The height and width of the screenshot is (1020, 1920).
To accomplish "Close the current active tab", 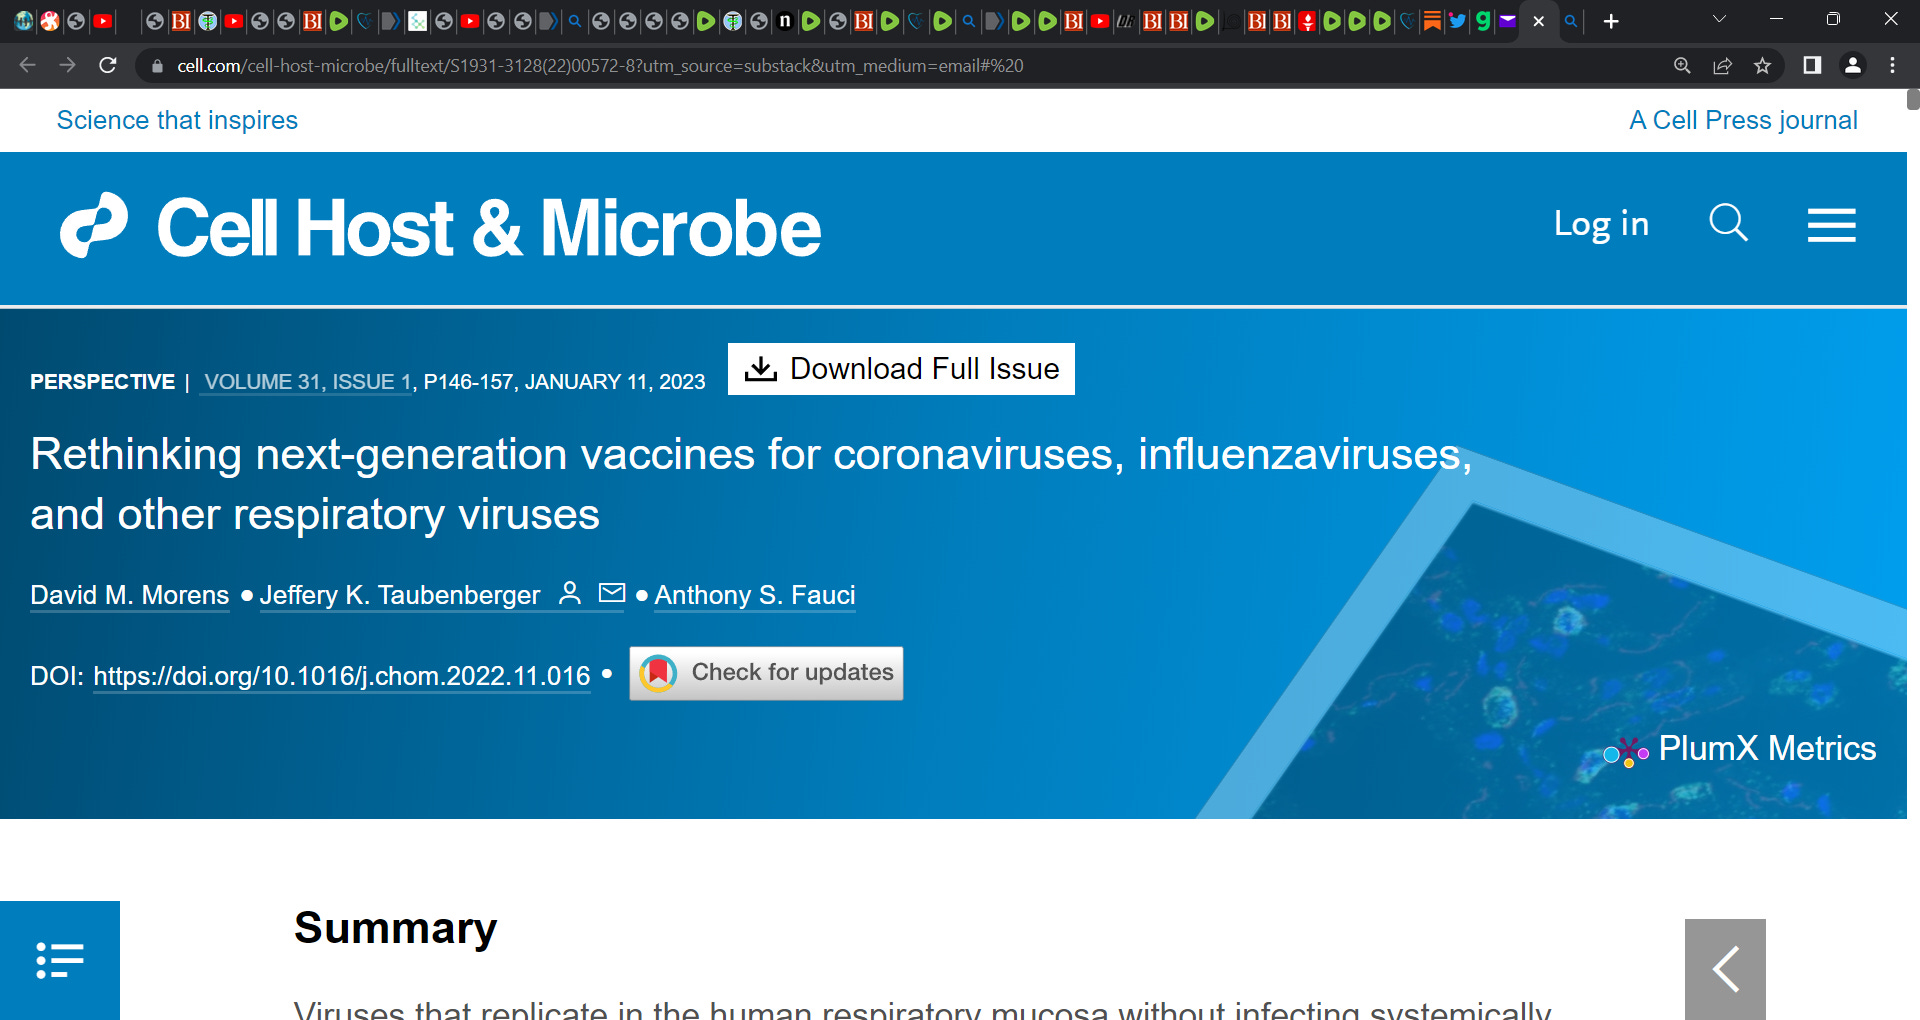I will [x=1539, y=21].
